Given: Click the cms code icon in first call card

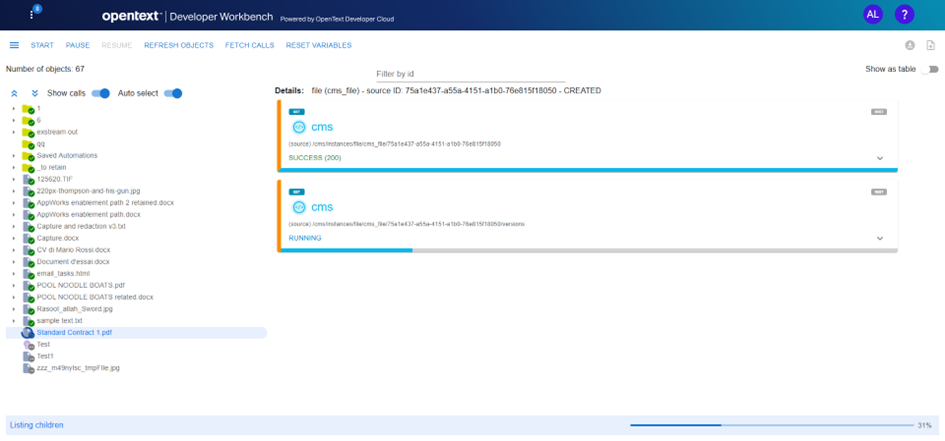Looking at the screenshot, I should pos(298,127).
